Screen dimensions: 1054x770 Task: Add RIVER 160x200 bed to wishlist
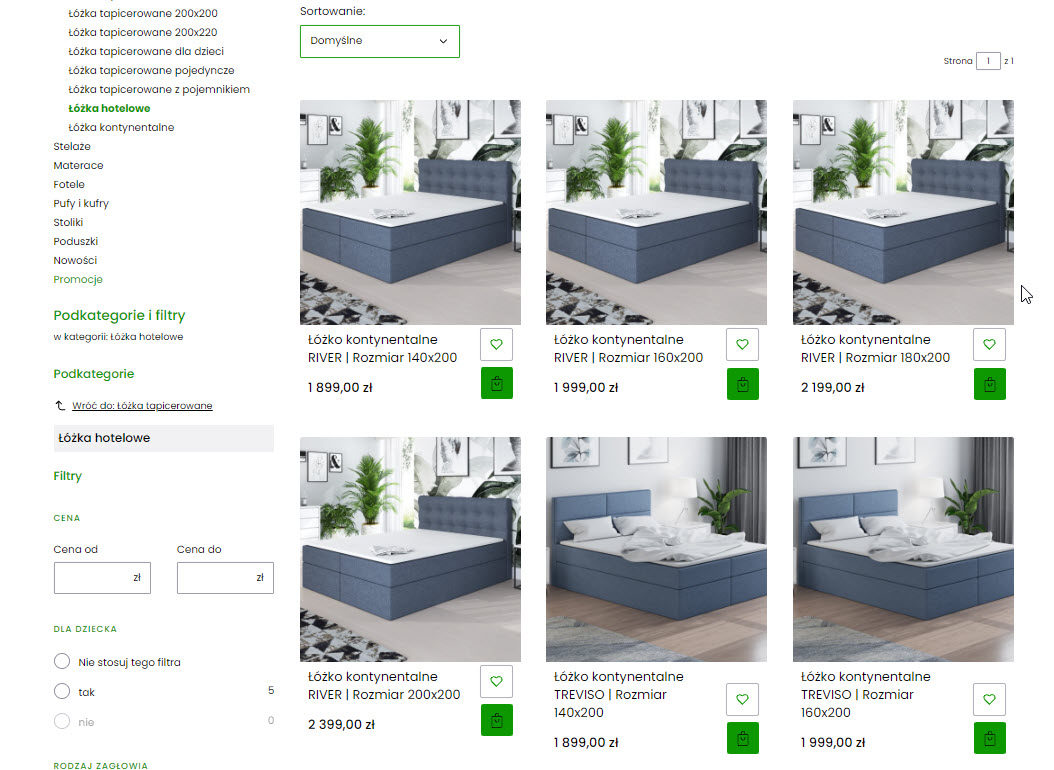coord(742,344)
